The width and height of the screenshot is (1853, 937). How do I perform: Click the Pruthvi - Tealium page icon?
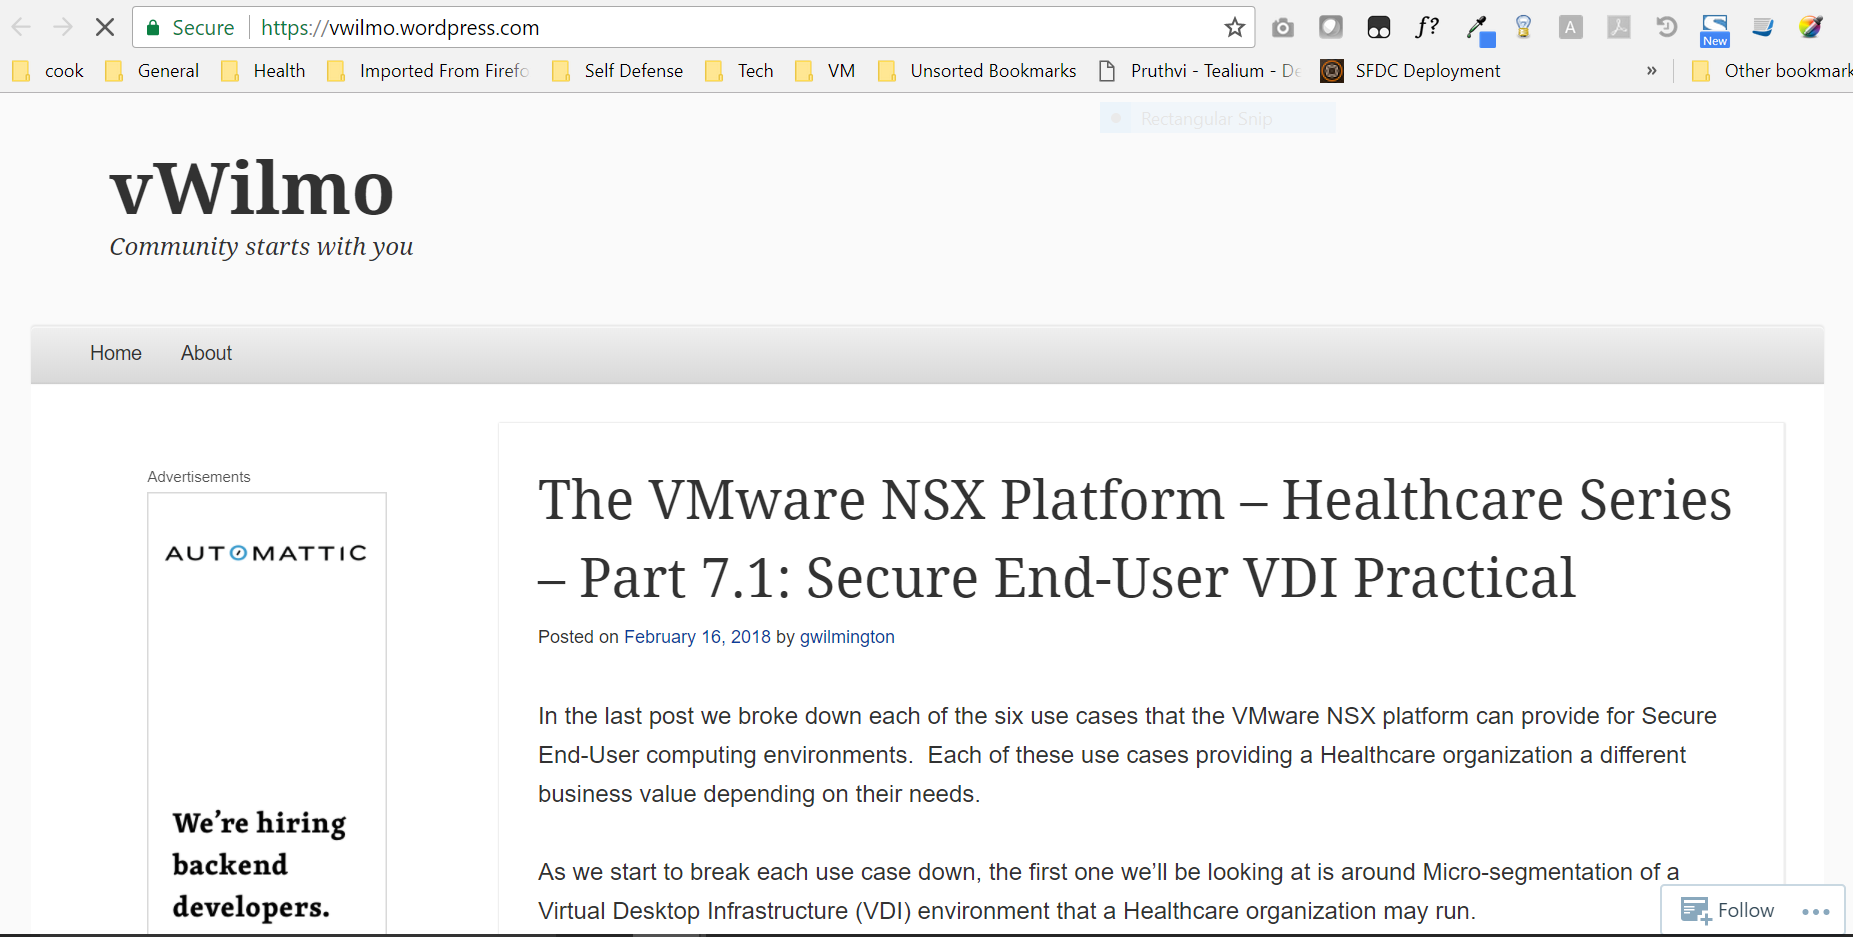point(1107,71)
